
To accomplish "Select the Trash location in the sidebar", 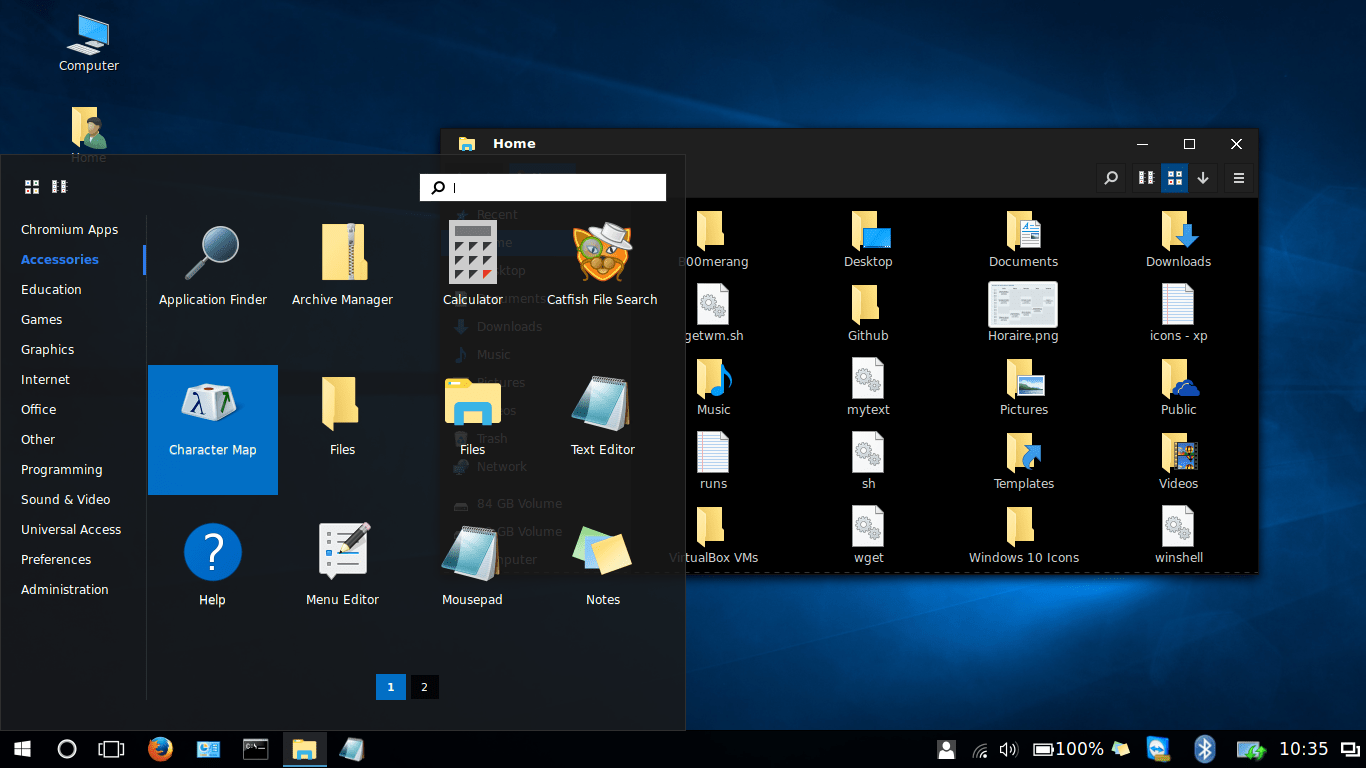I will [497, 438].
